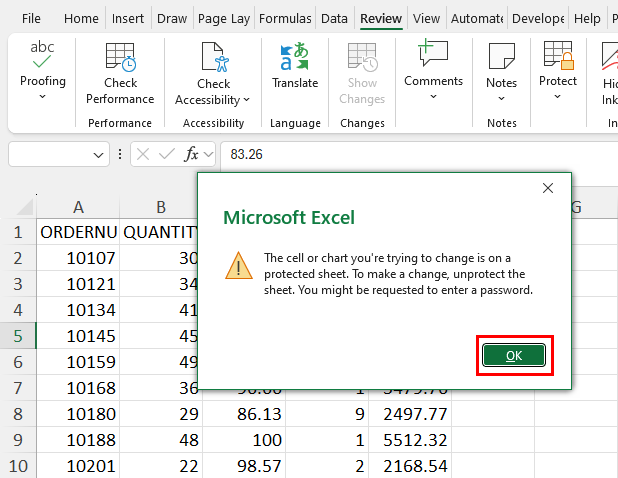Select cell containing 2168.54
The width and height of the screenshot is (618, 478).
coord(410,466)
